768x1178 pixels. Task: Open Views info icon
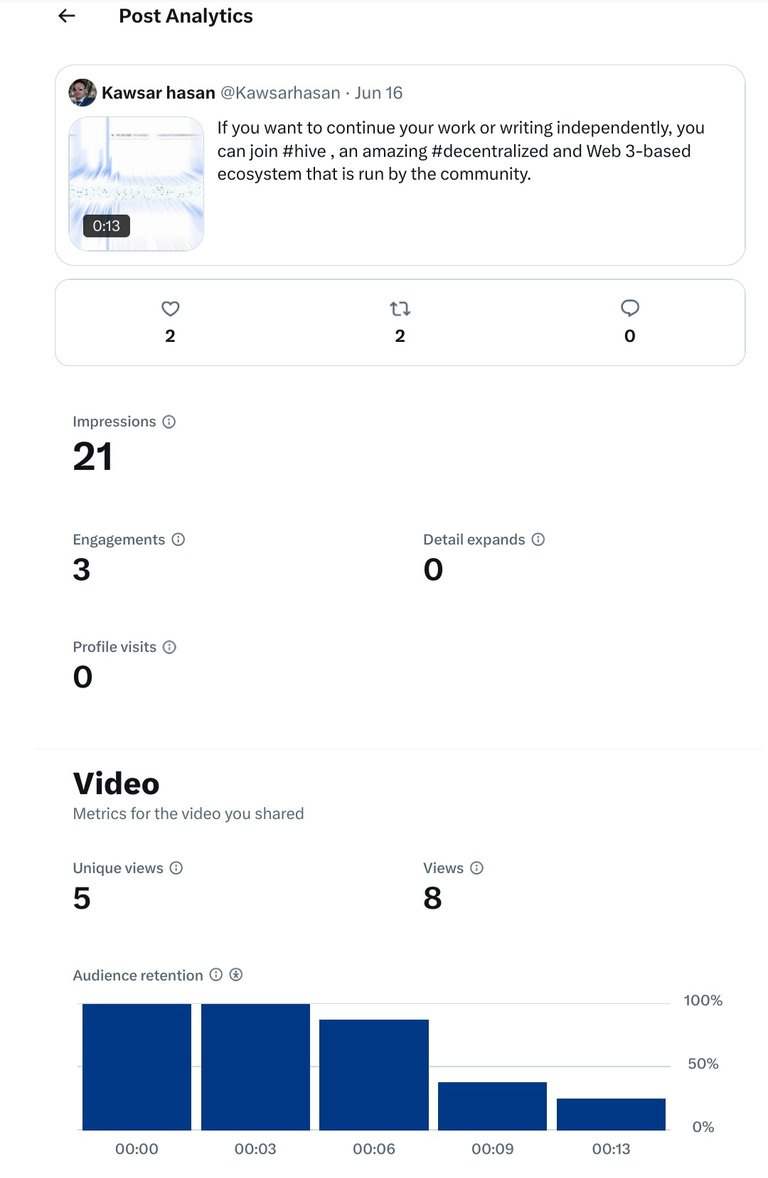[x=477, y=868]
